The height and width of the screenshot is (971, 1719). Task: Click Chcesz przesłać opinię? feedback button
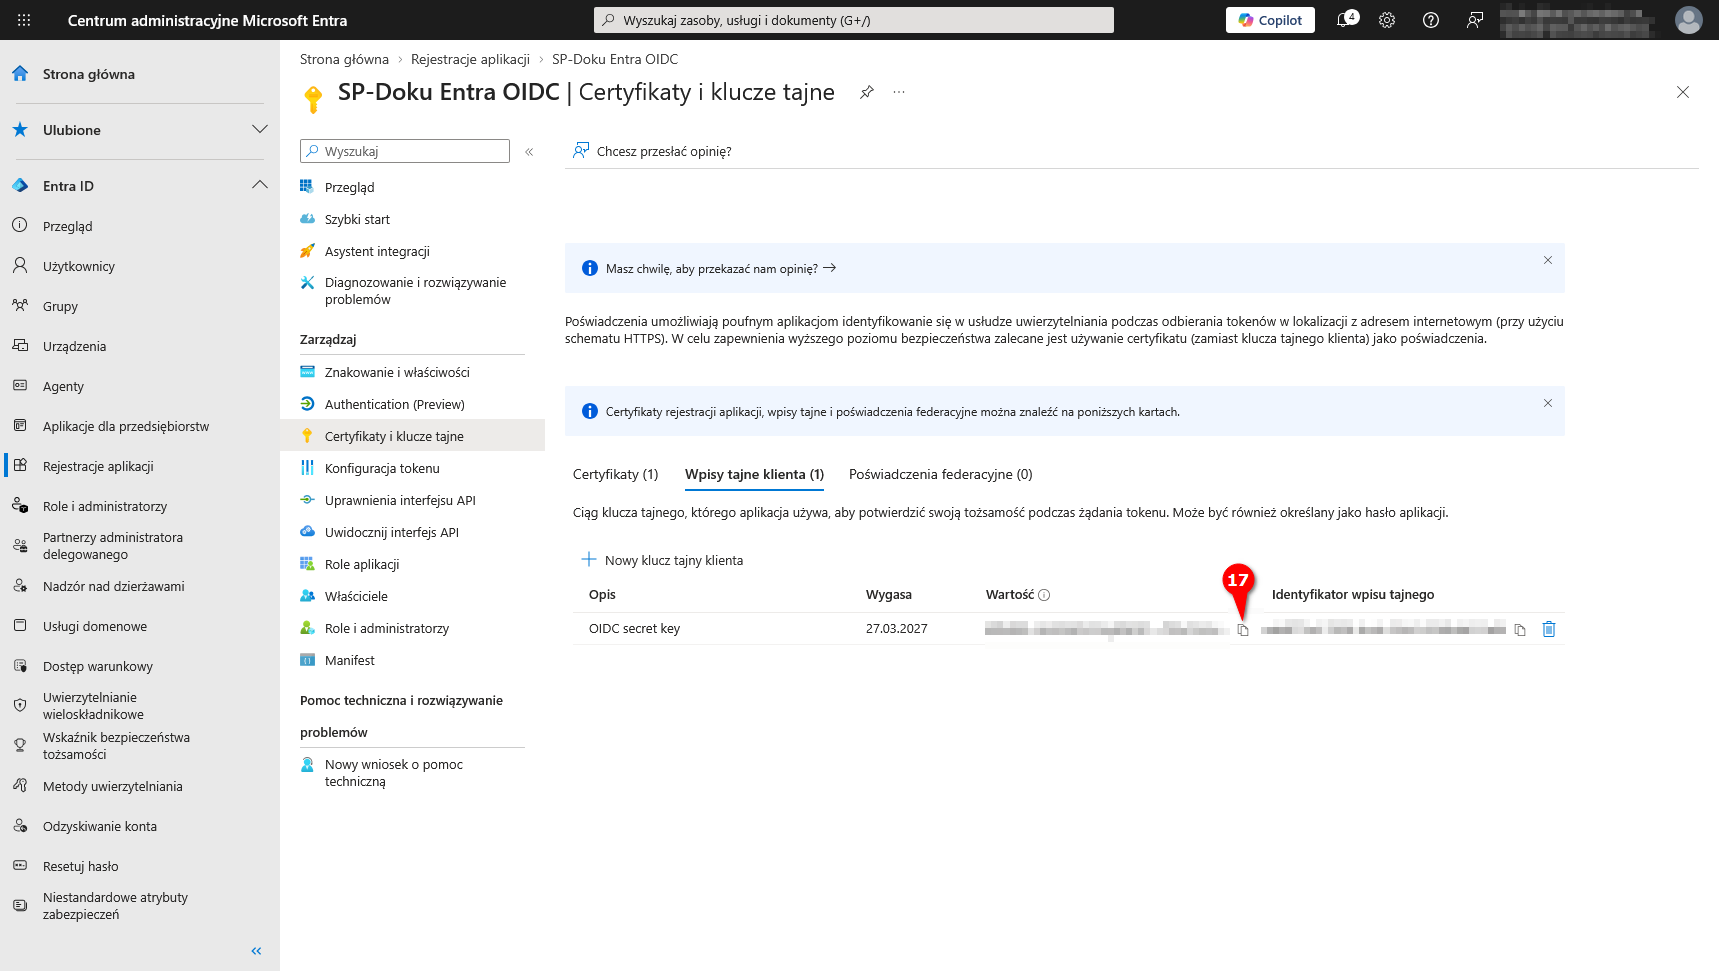click(652, 151)
